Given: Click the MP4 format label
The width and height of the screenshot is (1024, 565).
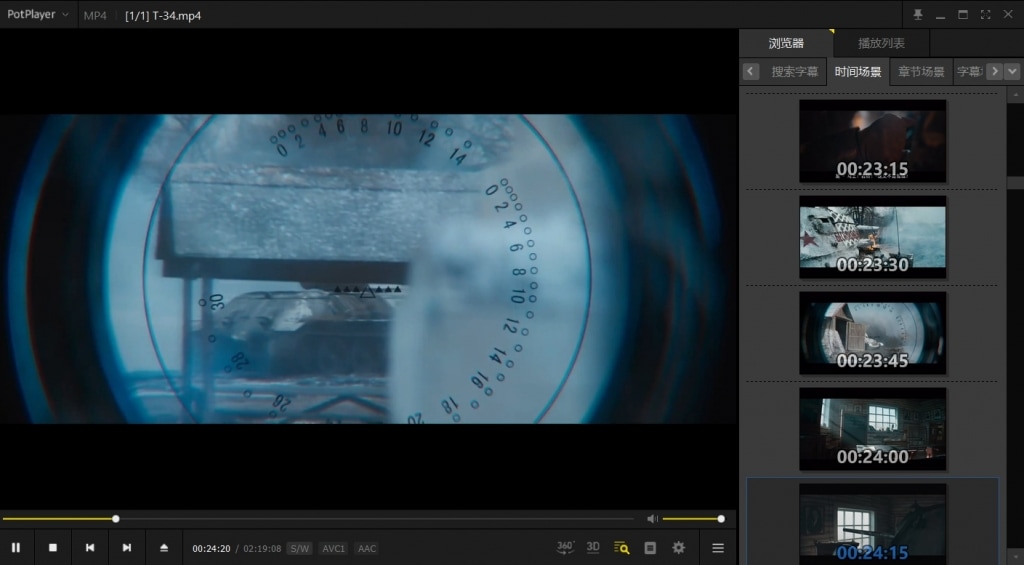Looking at the screenshot, I should [x=95, y=16].
